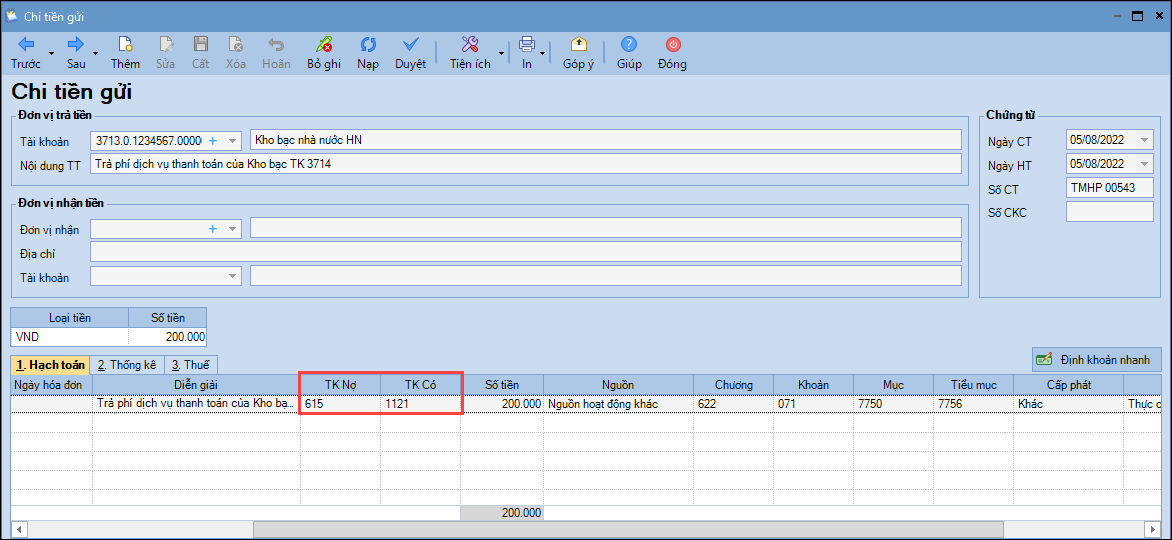This screenshot has height=540, width=1172.
Task: Click the Định khoản nhanh button
Action: click(1096, 360)
